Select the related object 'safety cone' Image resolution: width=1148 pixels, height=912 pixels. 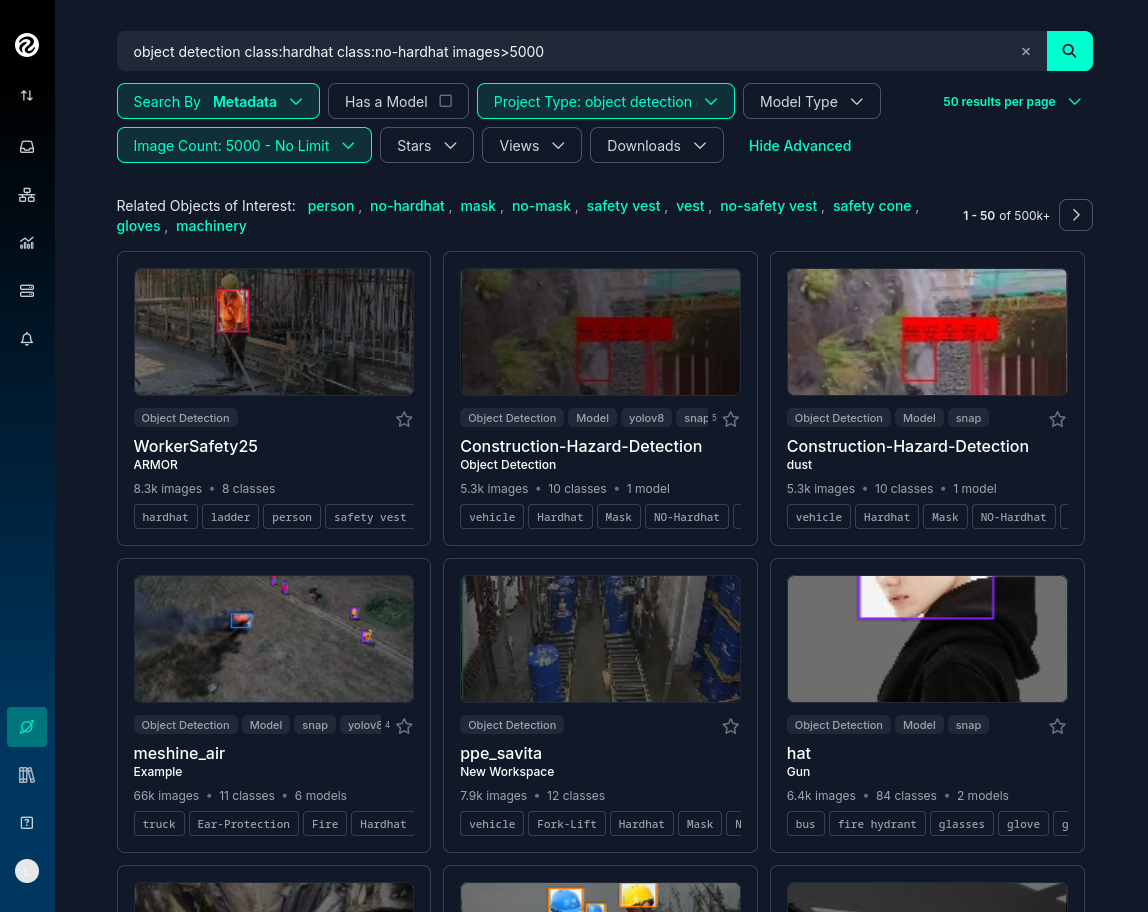pos(872,206)
